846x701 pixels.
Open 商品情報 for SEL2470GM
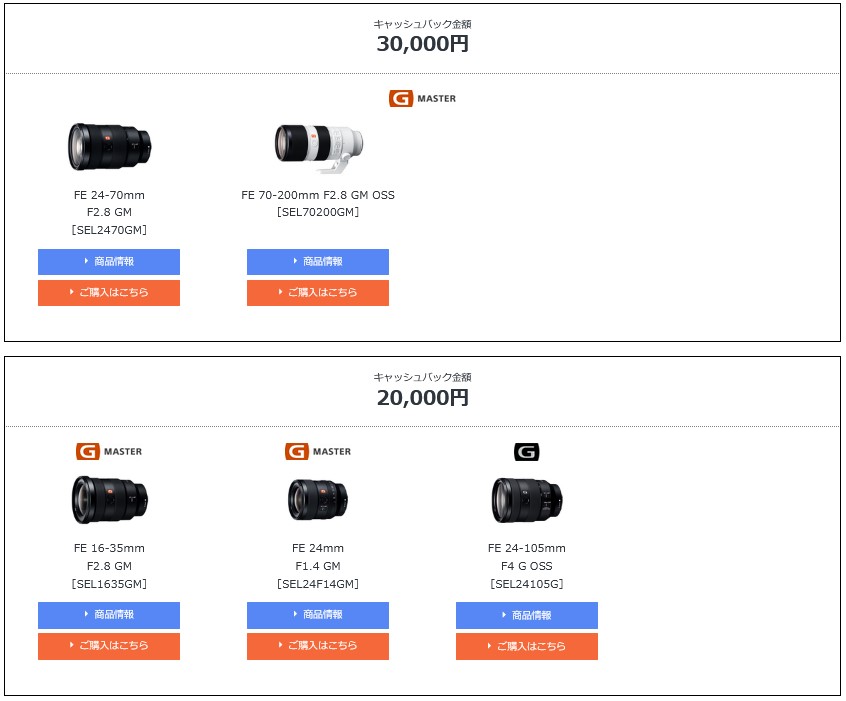(109, 262)
